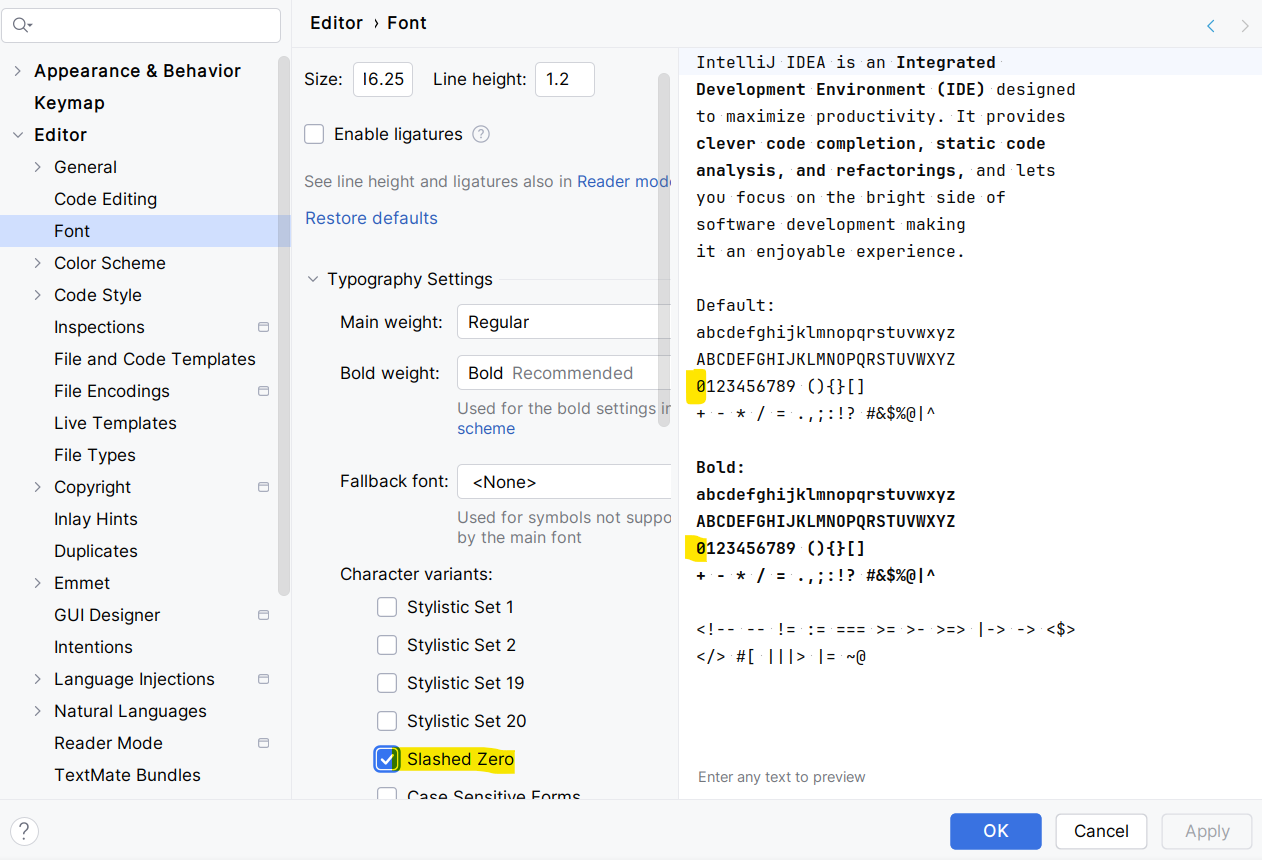Click the back navigation arrow
Viewport: 1262px width, 860px height.
pos(1211,26)
